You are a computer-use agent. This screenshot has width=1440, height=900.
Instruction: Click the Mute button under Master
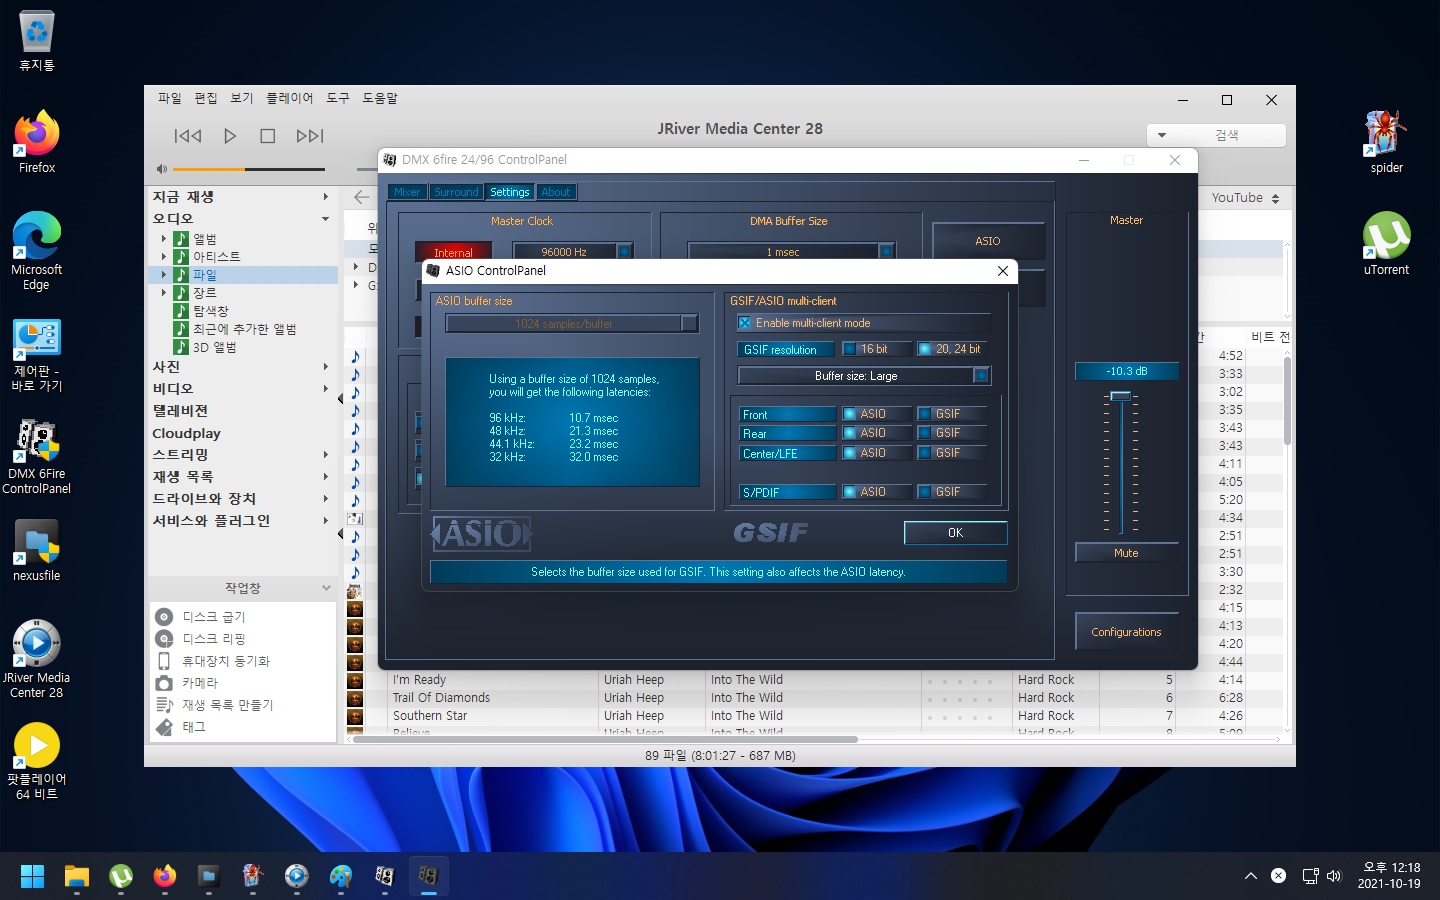(x=1126, y=553)
